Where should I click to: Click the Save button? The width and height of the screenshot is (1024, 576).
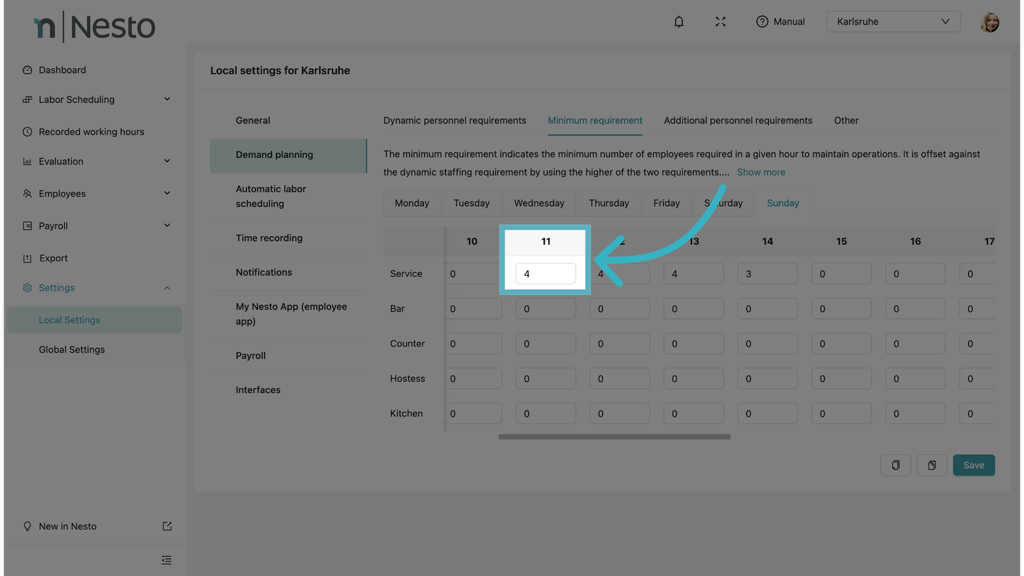click(973, 465)
